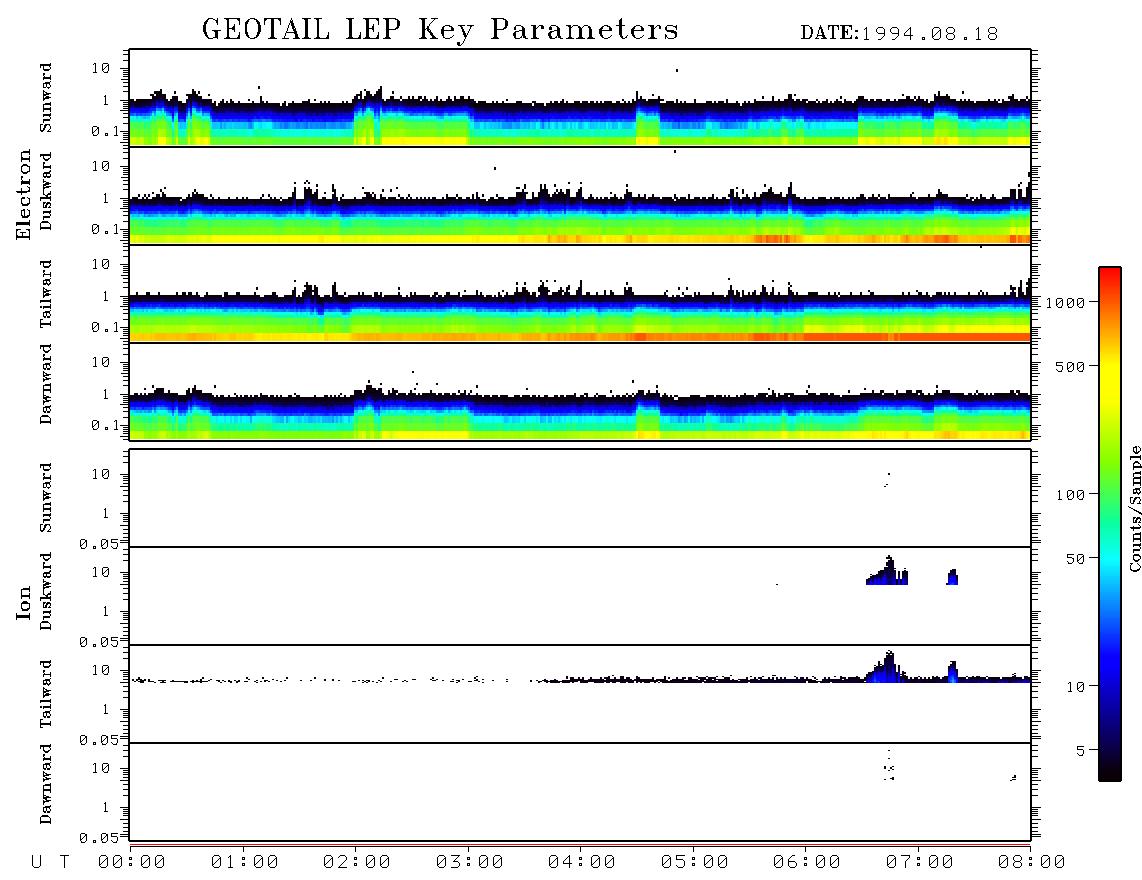Screen dimensions: 1142x880
Task: Select the Ion Duskward panel label
Action: tap(46, 592)
